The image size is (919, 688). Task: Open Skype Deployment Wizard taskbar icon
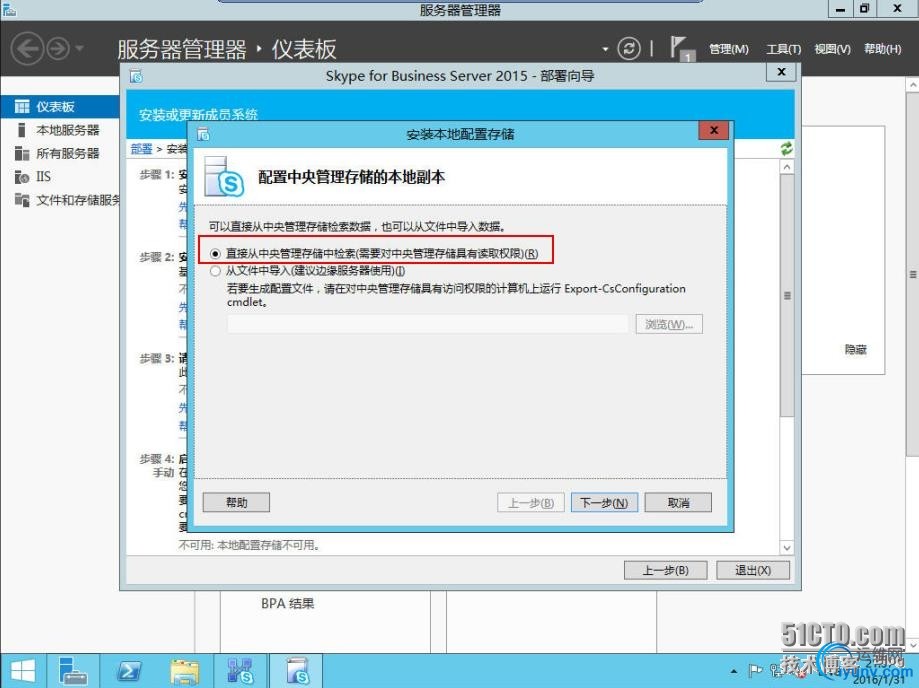tap(297, 671)
